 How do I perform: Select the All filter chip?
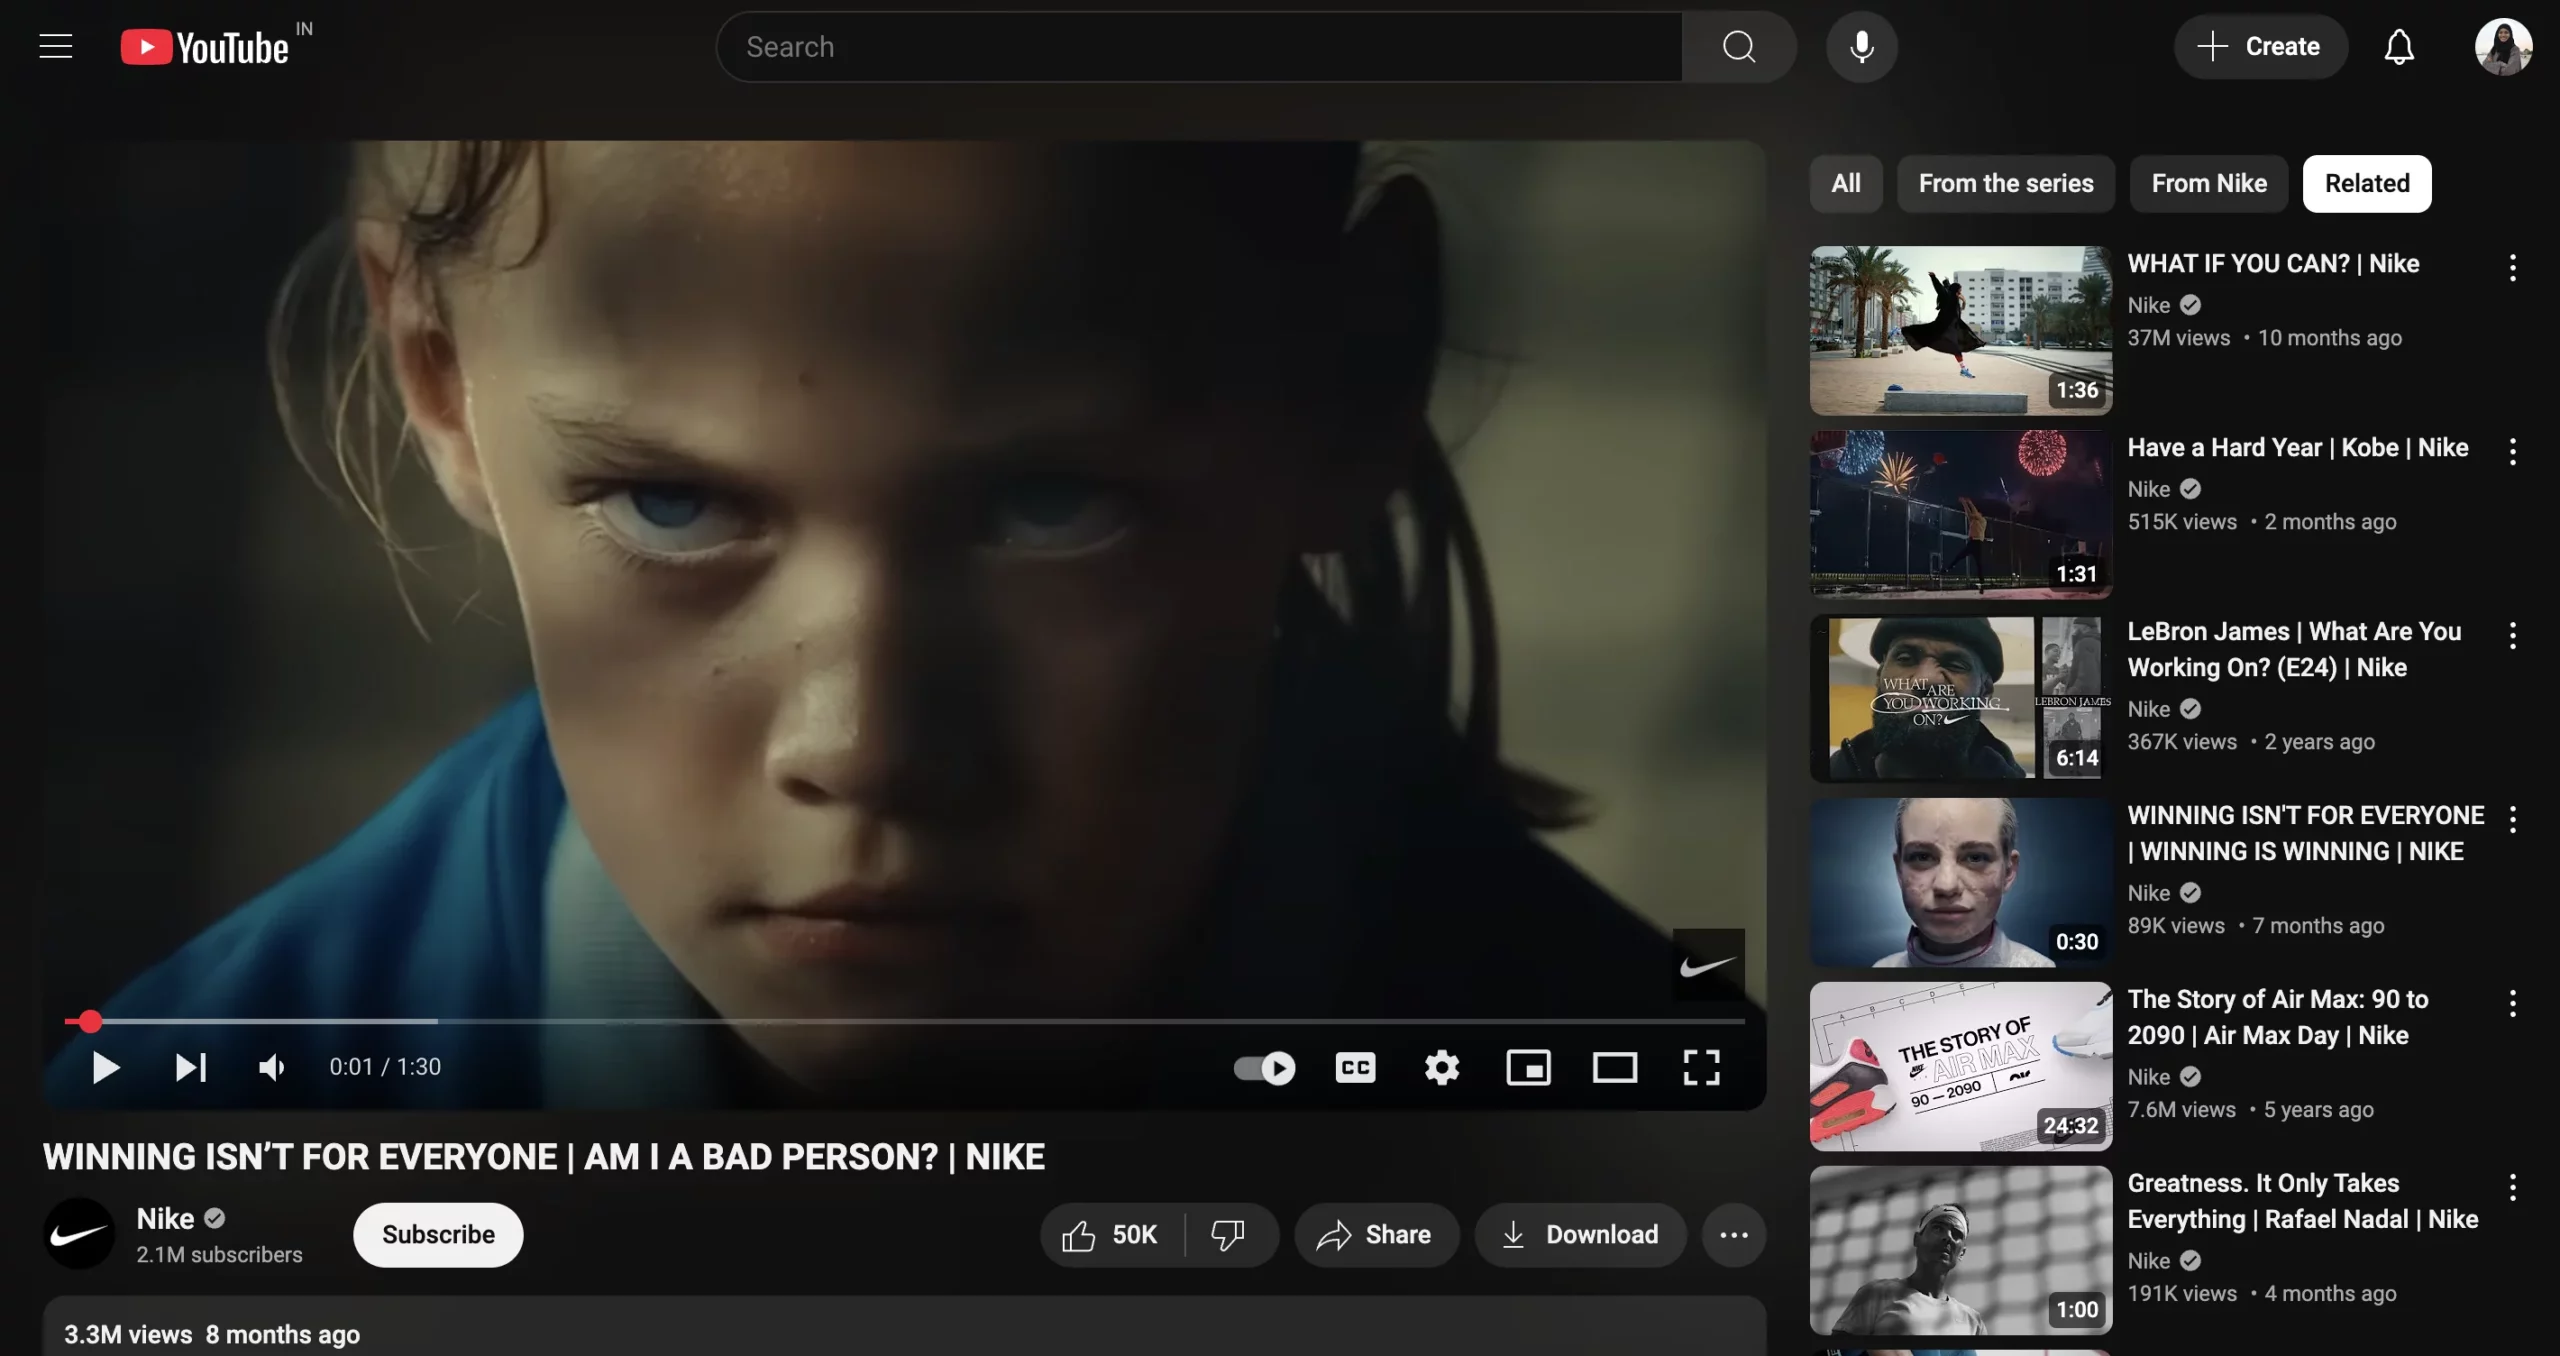click(x=1846, y=184)
